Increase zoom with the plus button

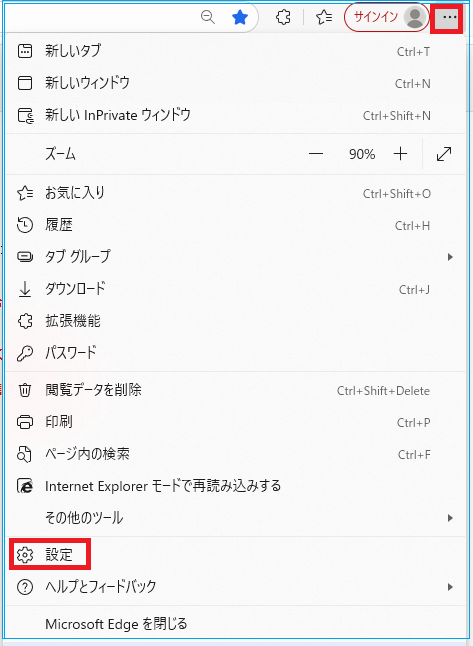400,154
